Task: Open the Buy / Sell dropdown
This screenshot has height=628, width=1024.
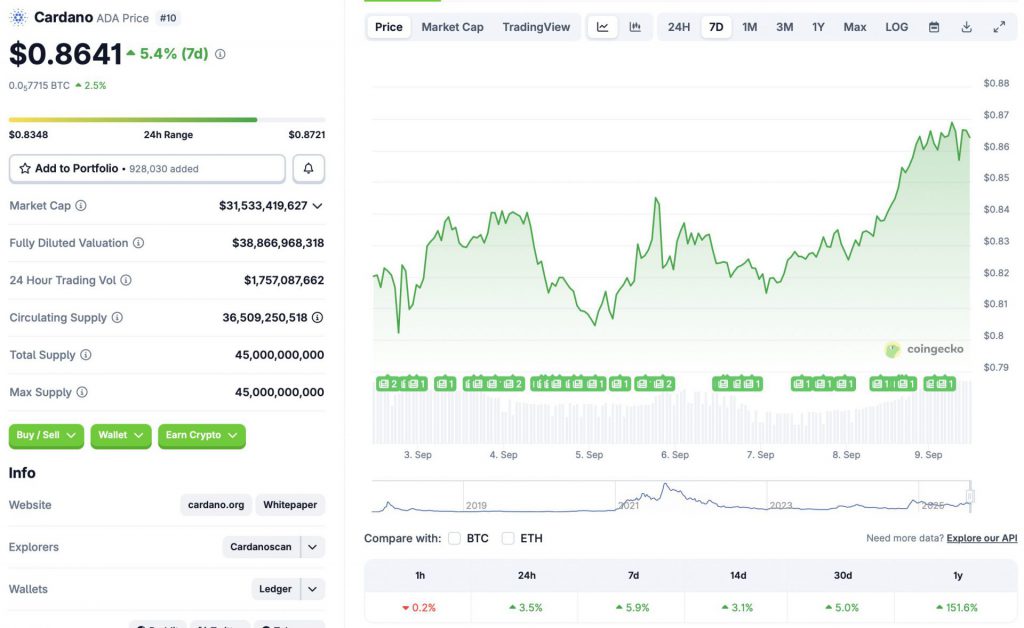Action: point(46,435)
